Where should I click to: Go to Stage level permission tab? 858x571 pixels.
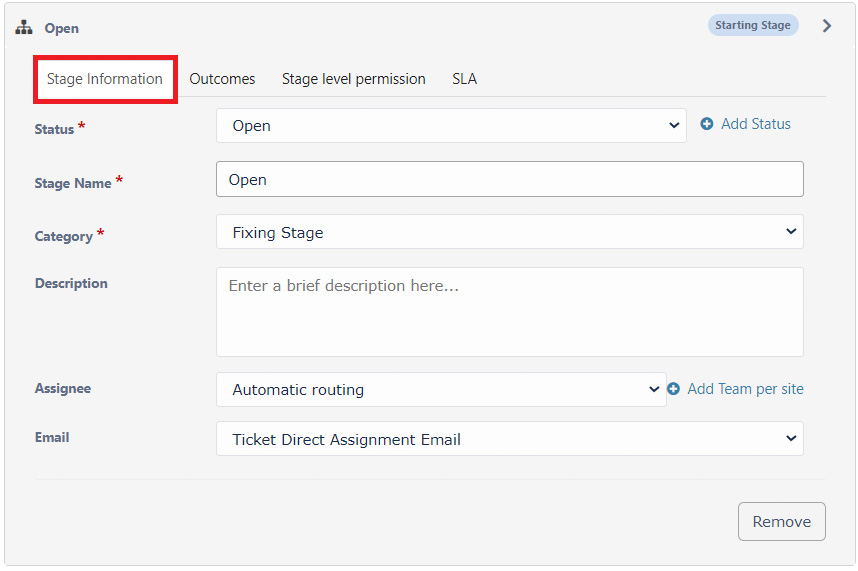353,79
